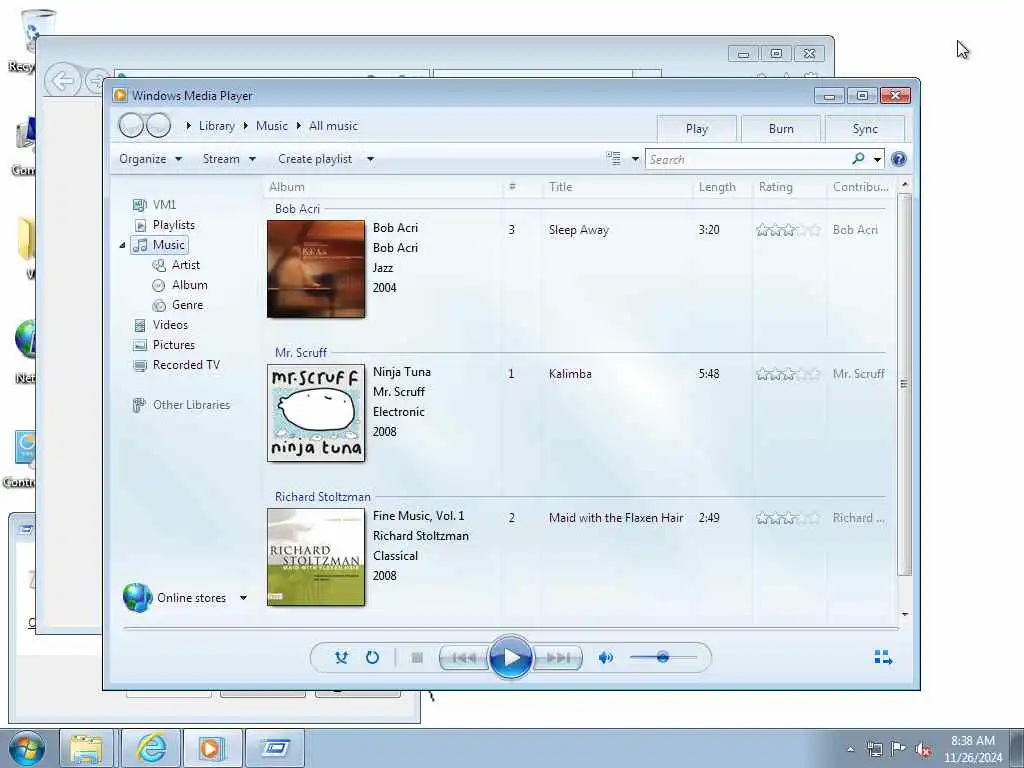Screen dimensions: 1024x768
Task: Set the star rating for Sleep Away
Action: (788, 230)
